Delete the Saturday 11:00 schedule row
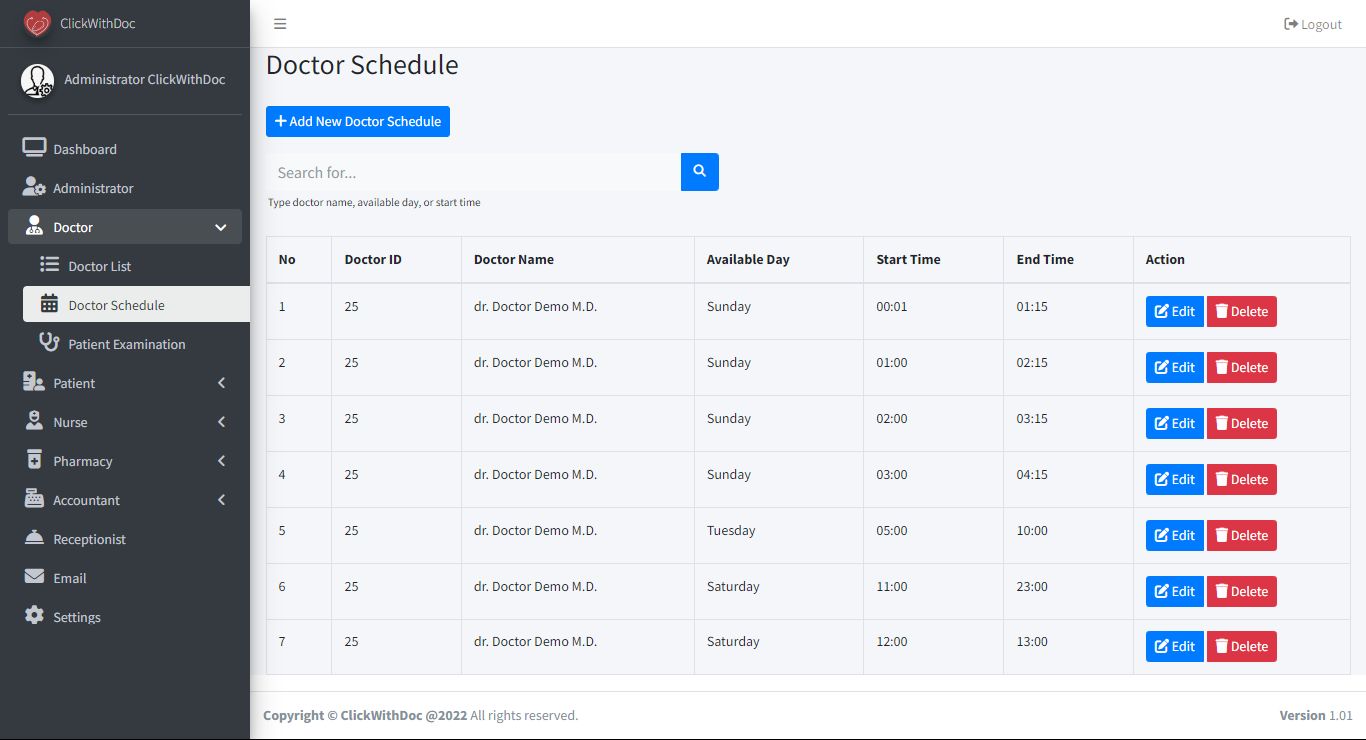The image size is (1366, 740). click(1241, 591)
